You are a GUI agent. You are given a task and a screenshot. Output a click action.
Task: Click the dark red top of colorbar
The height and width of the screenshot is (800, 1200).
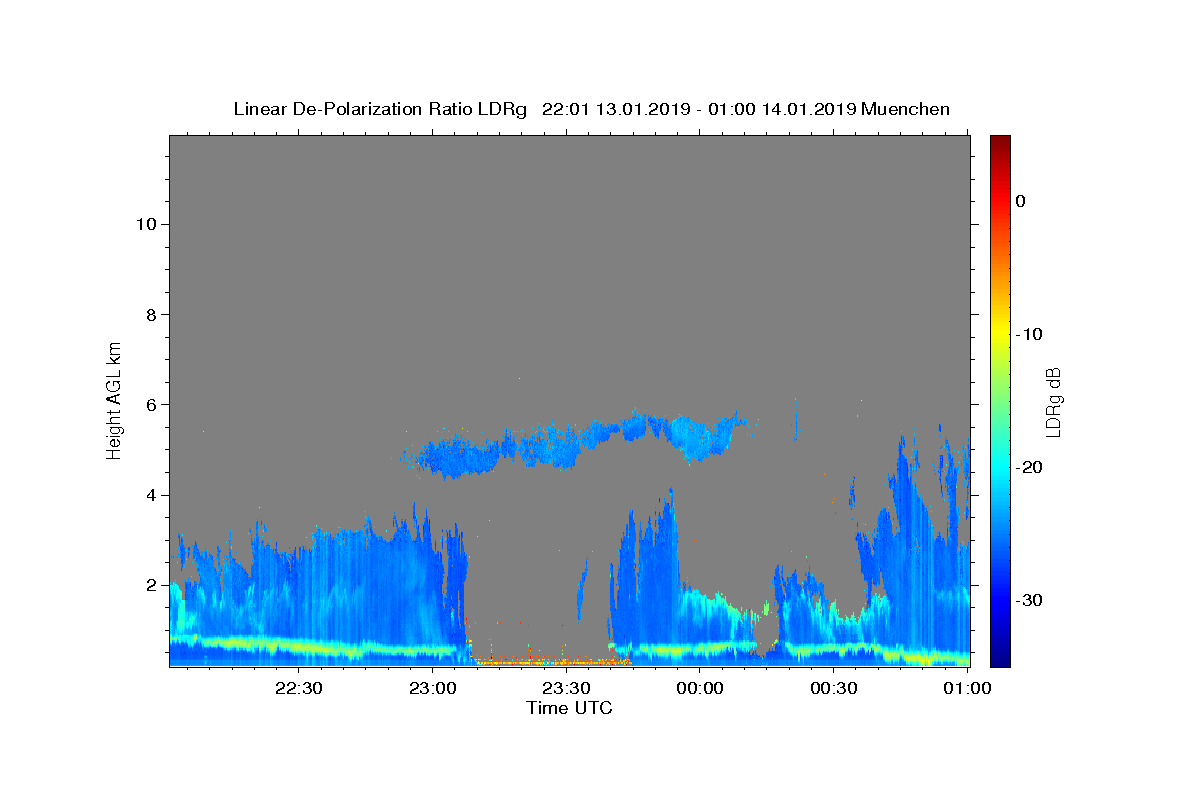1000,142
